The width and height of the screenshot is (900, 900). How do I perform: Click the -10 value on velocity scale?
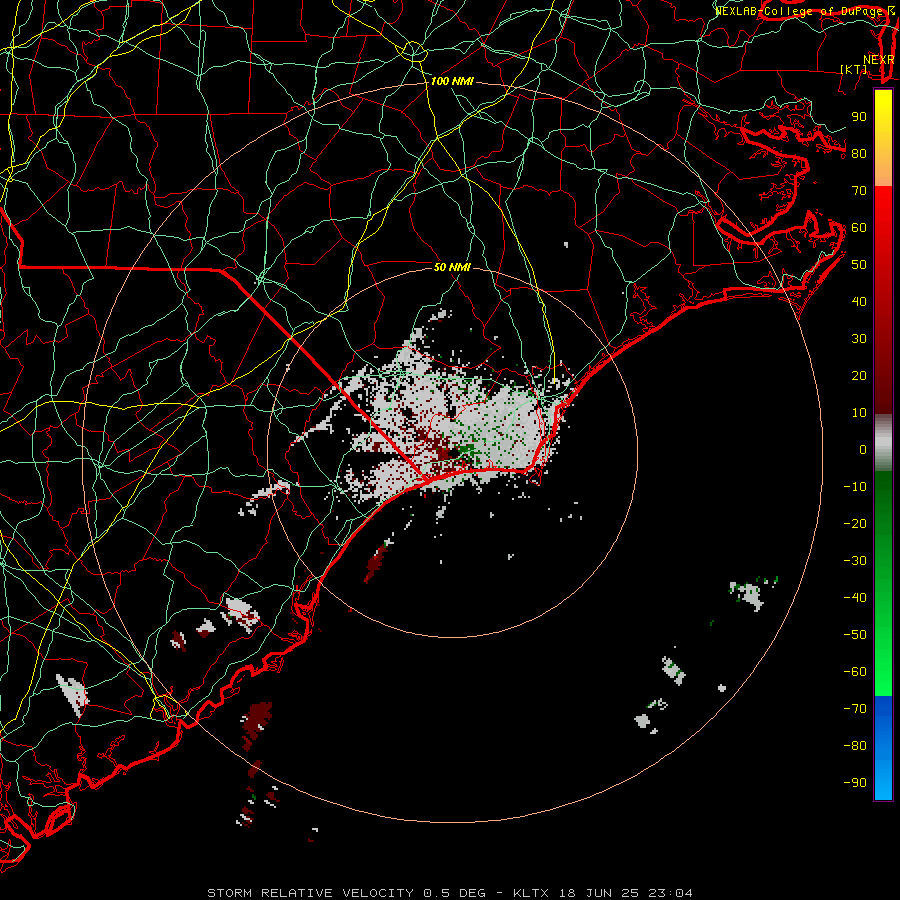pos(855,487)
